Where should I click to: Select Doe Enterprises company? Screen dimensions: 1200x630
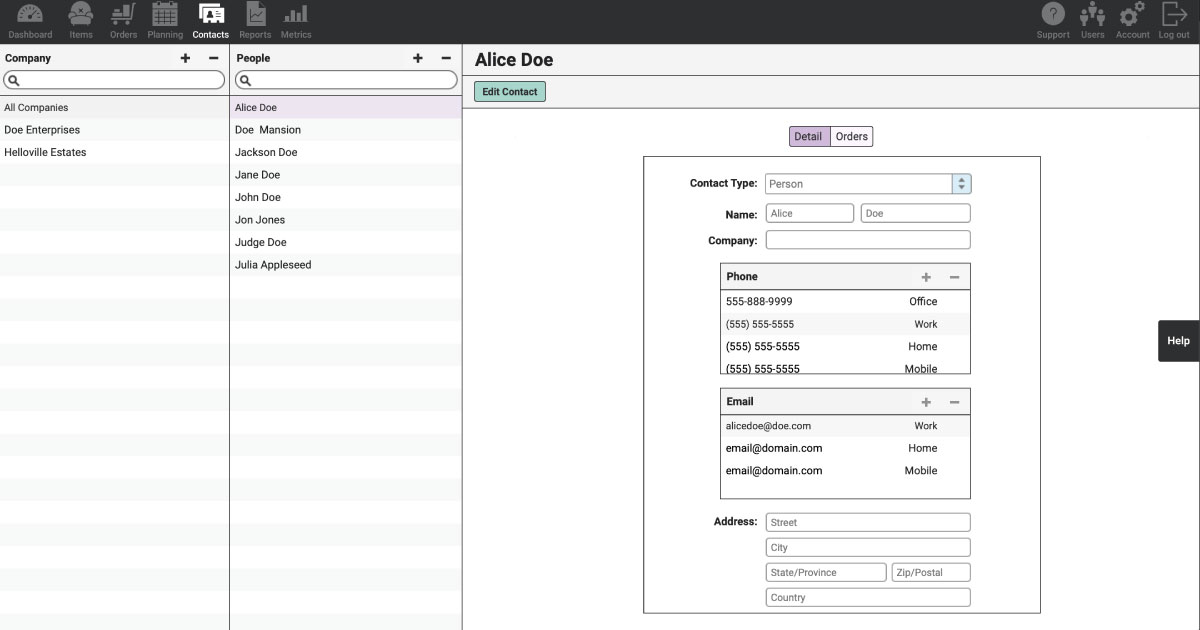(114, 130)
